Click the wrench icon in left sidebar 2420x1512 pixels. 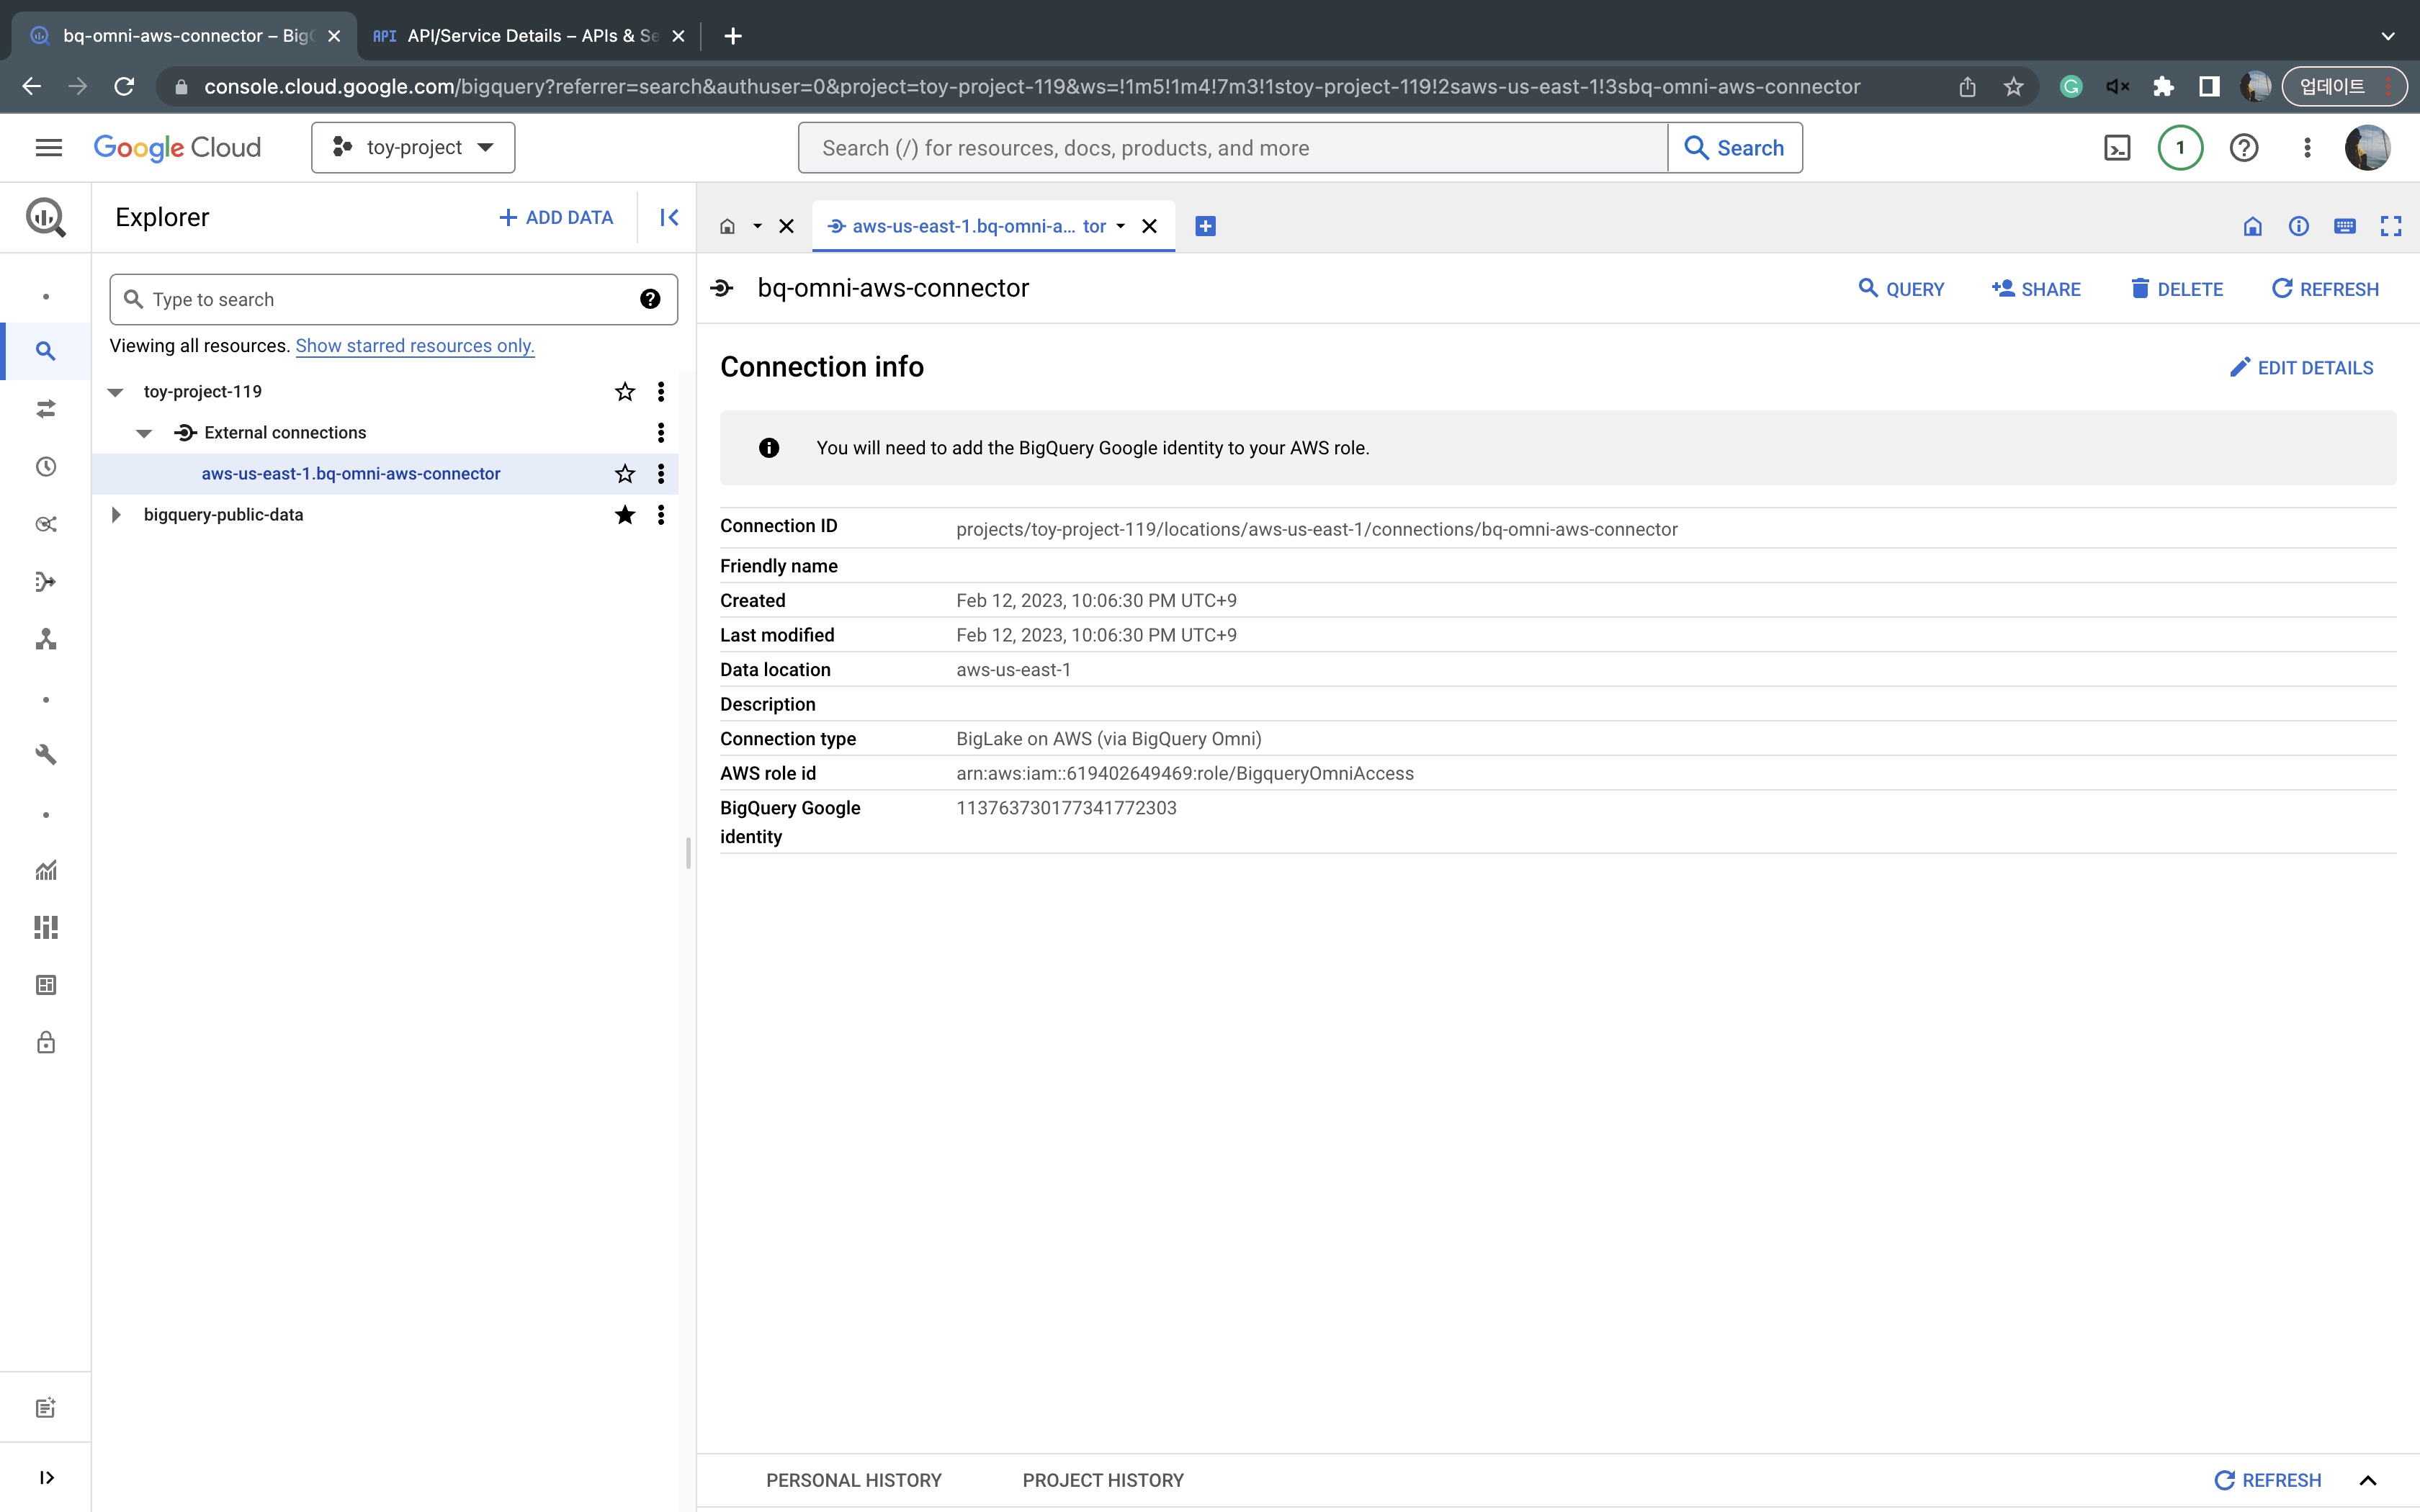point(46,755)
